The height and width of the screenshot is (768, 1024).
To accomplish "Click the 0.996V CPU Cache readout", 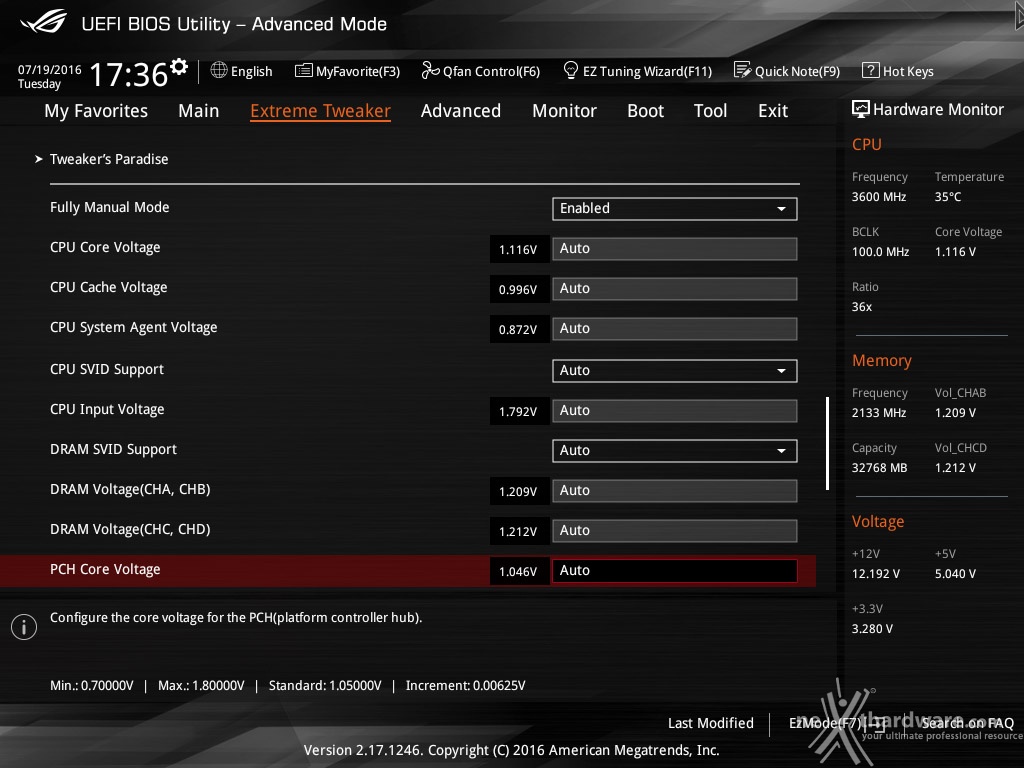I will [x=519, y=289].
